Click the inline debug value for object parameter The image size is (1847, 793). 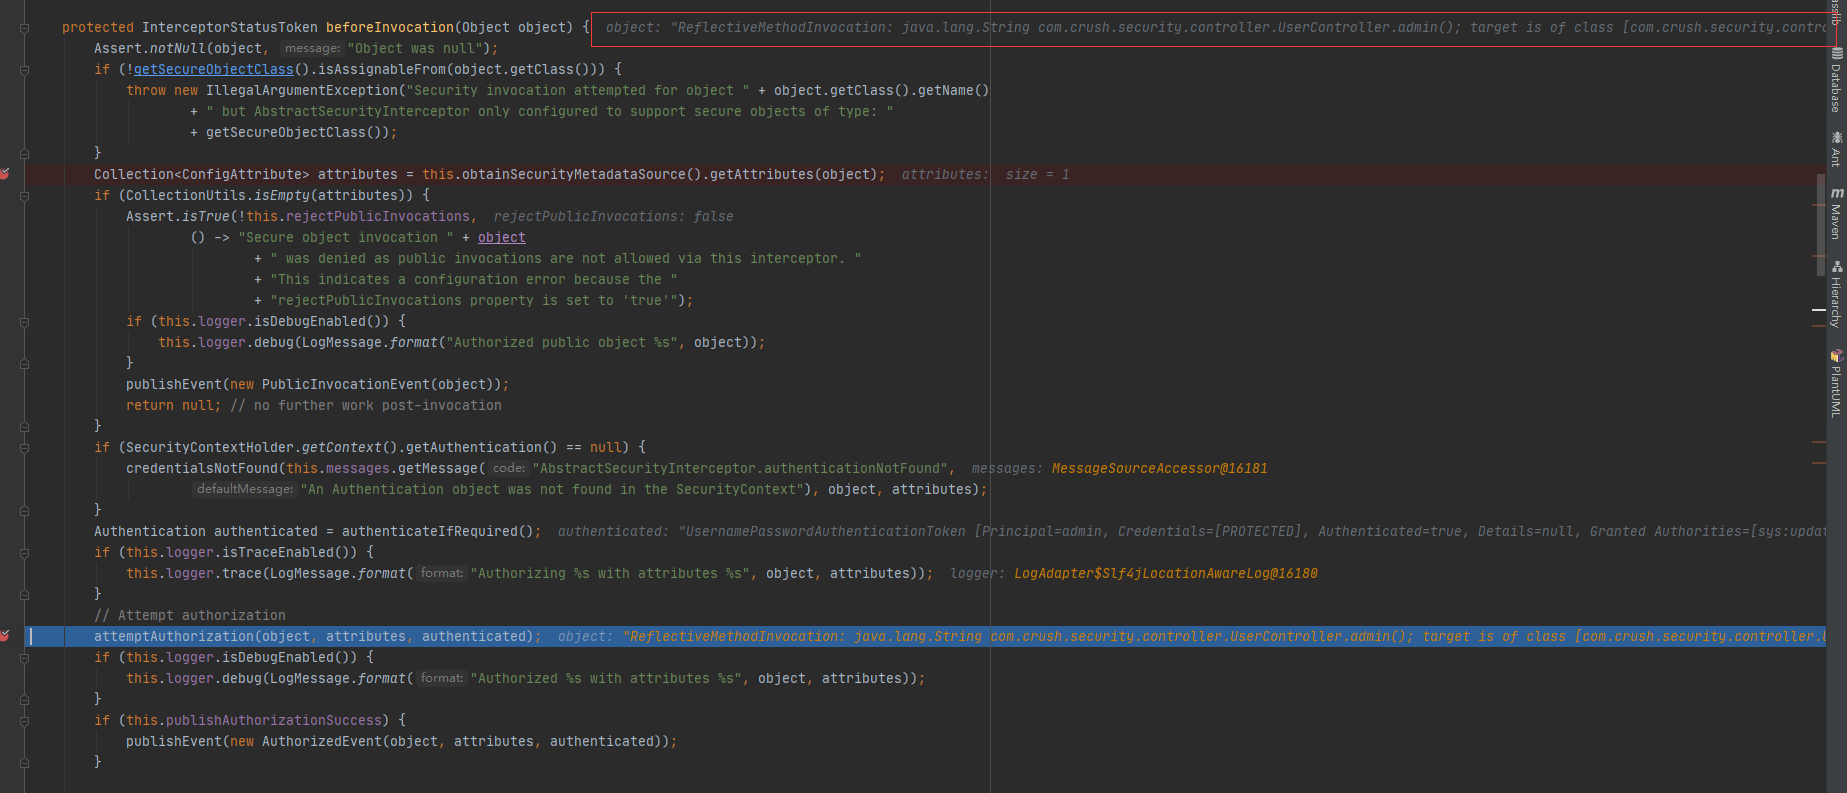pyautogui.click(x=1214, y=27)
